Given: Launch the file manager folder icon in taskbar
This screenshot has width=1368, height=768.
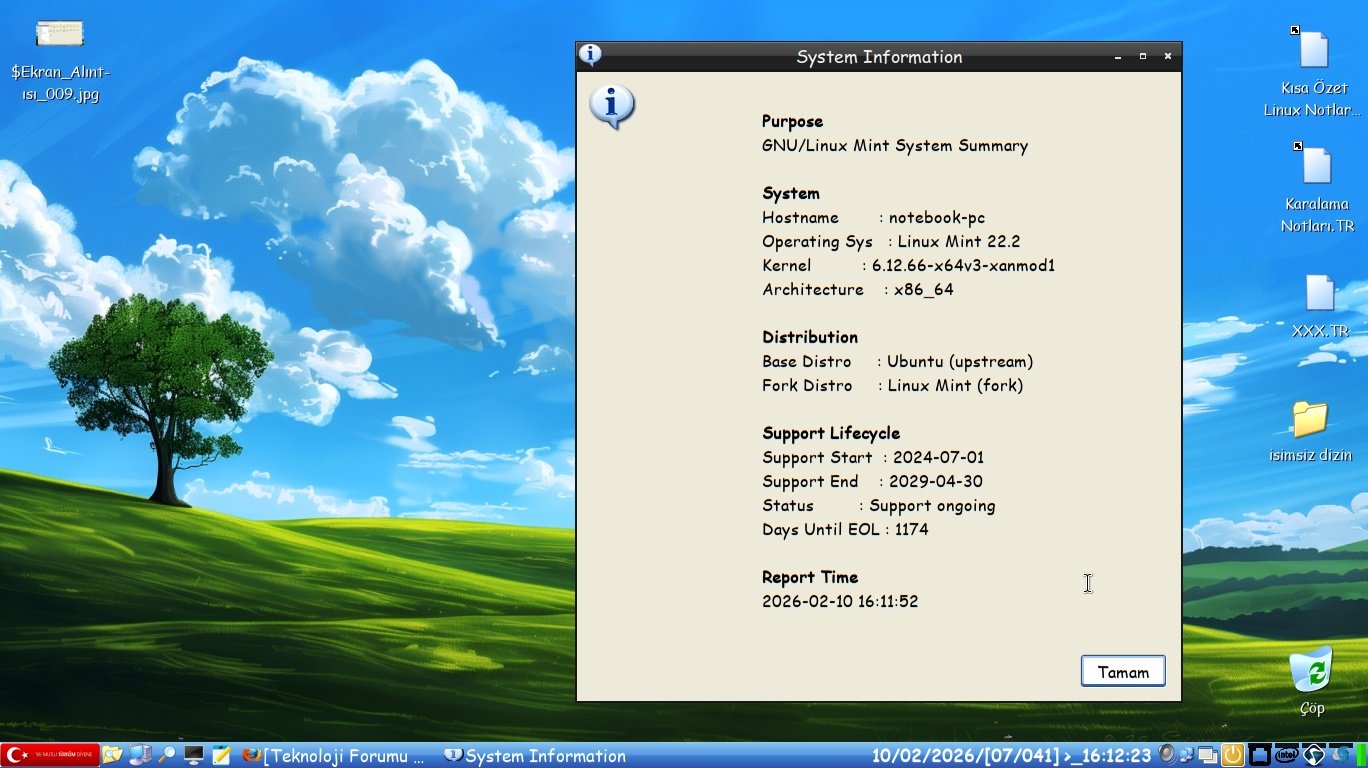Looking at the screenshot, I should coord(112,755).
